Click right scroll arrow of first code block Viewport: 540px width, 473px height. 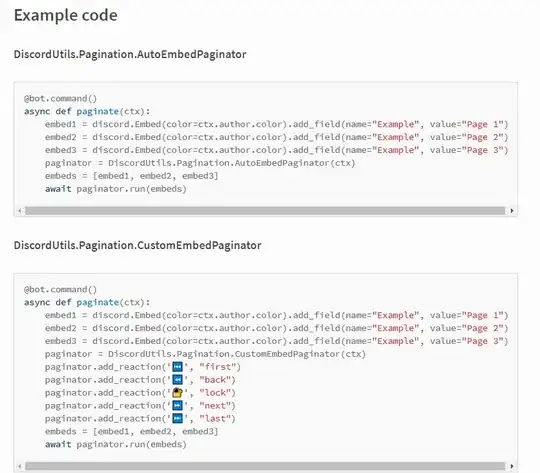click(512, 210)
